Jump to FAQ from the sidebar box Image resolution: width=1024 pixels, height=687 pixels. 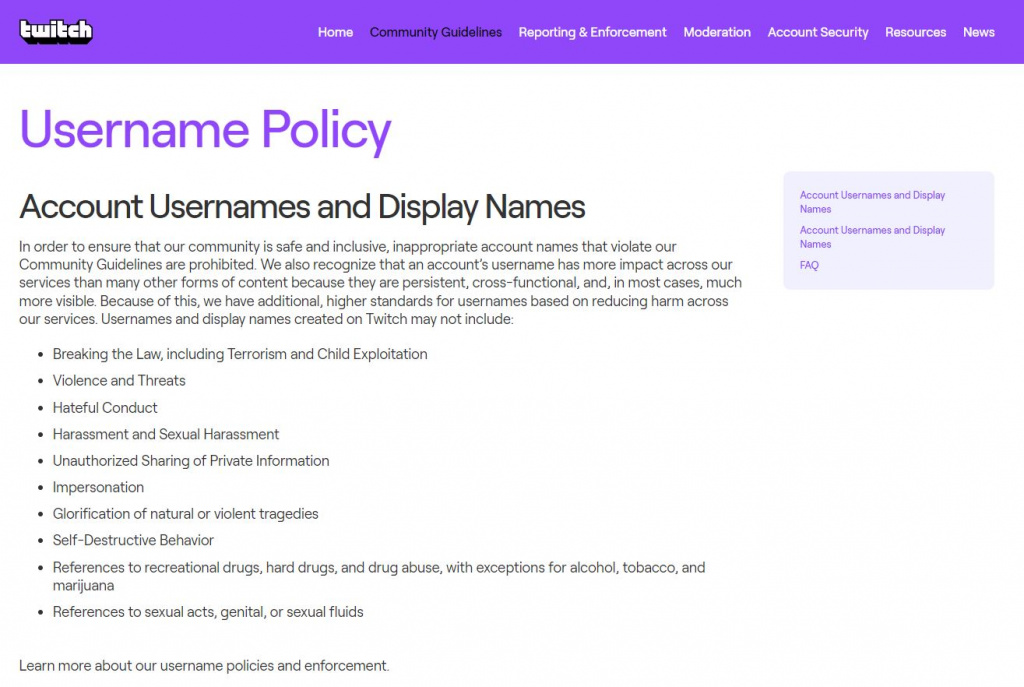click(x=809, y=265)
